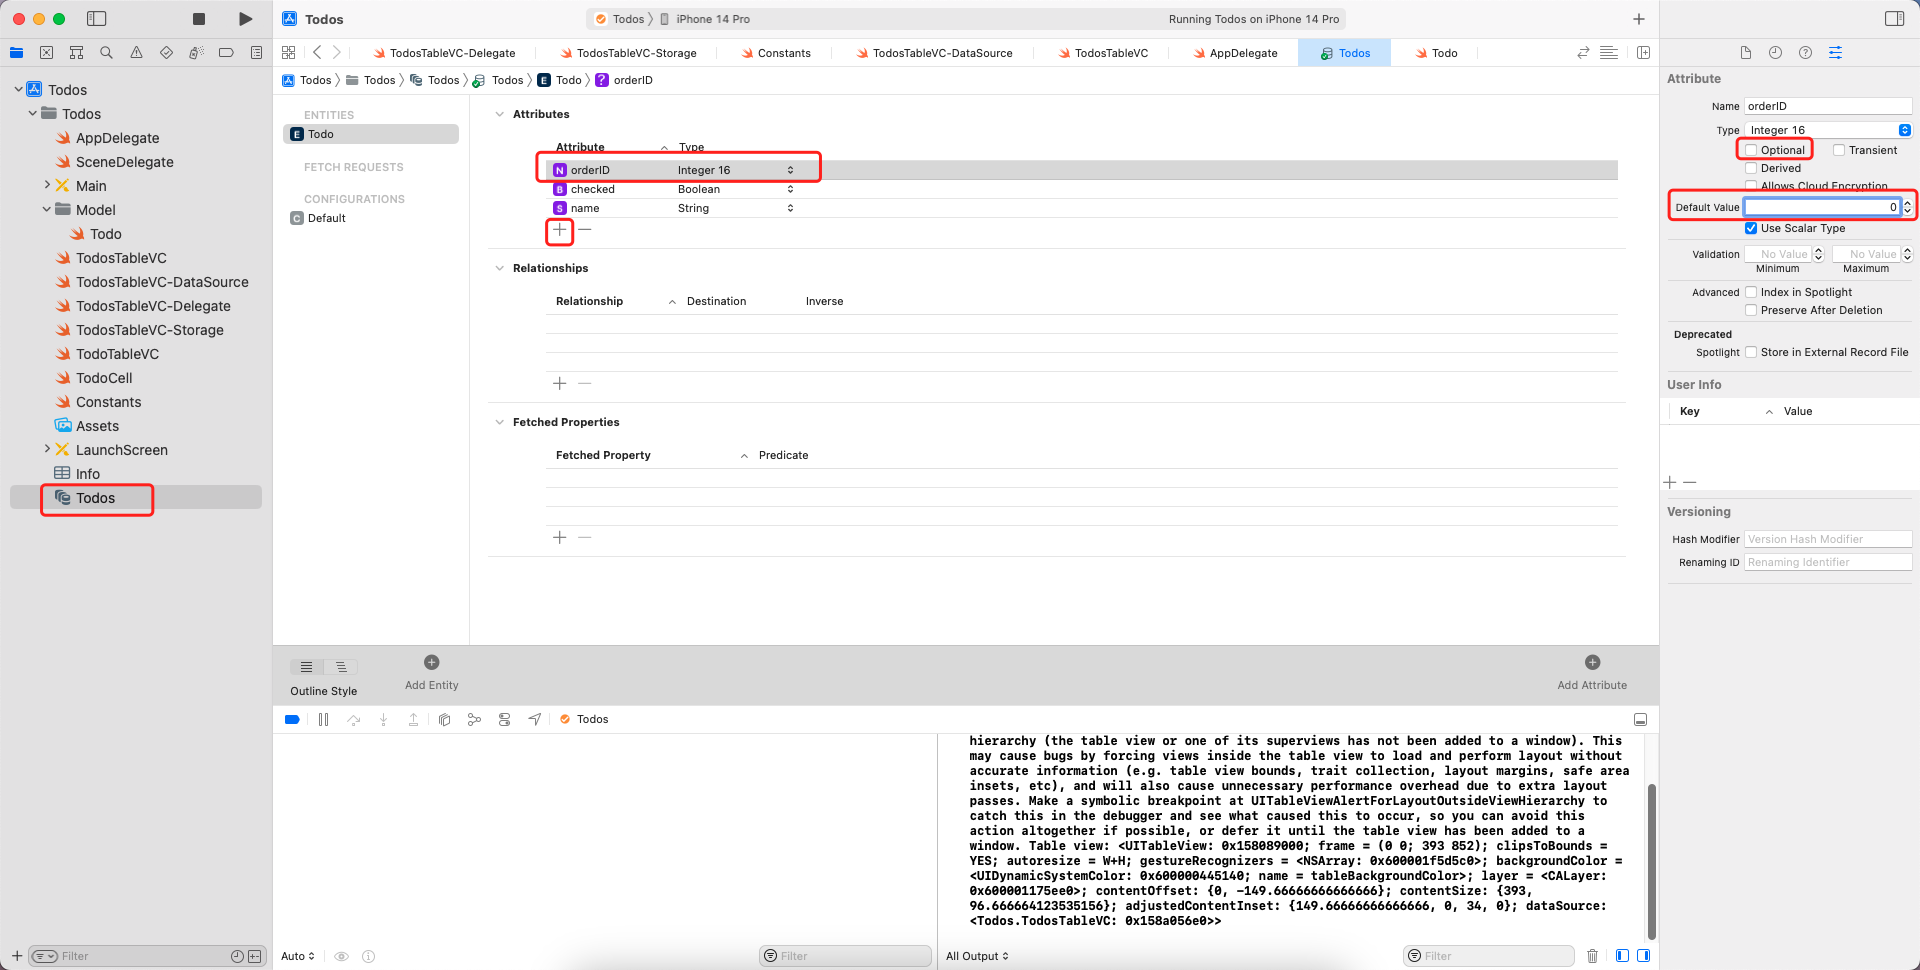This screenshot has width=1920, height=970.
Task: Add a new attribute with plus
Action: [x=560, y=230]
